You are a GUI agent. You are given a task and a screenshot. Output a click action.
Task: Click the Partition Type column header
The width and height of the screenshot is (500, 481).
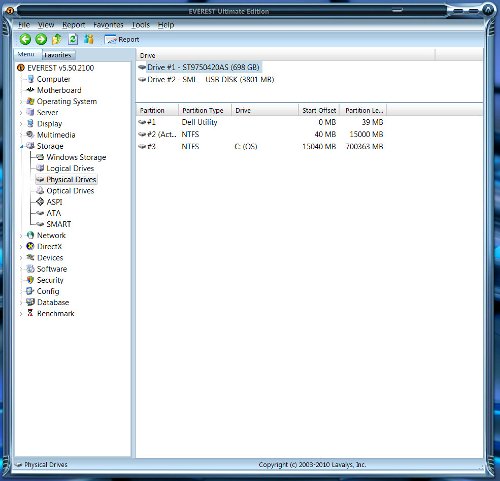pos(205,110)
